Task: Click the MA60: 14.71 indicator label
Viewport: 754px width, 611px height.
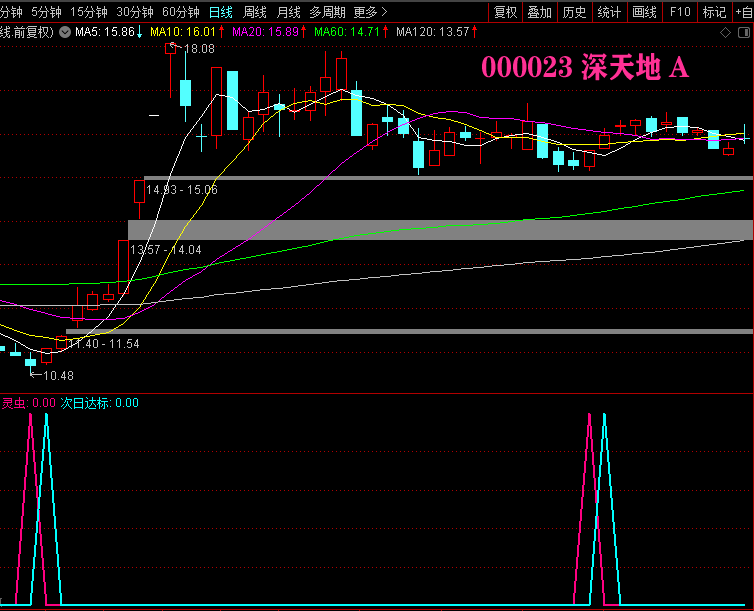Action: click(x=352, y=32)
